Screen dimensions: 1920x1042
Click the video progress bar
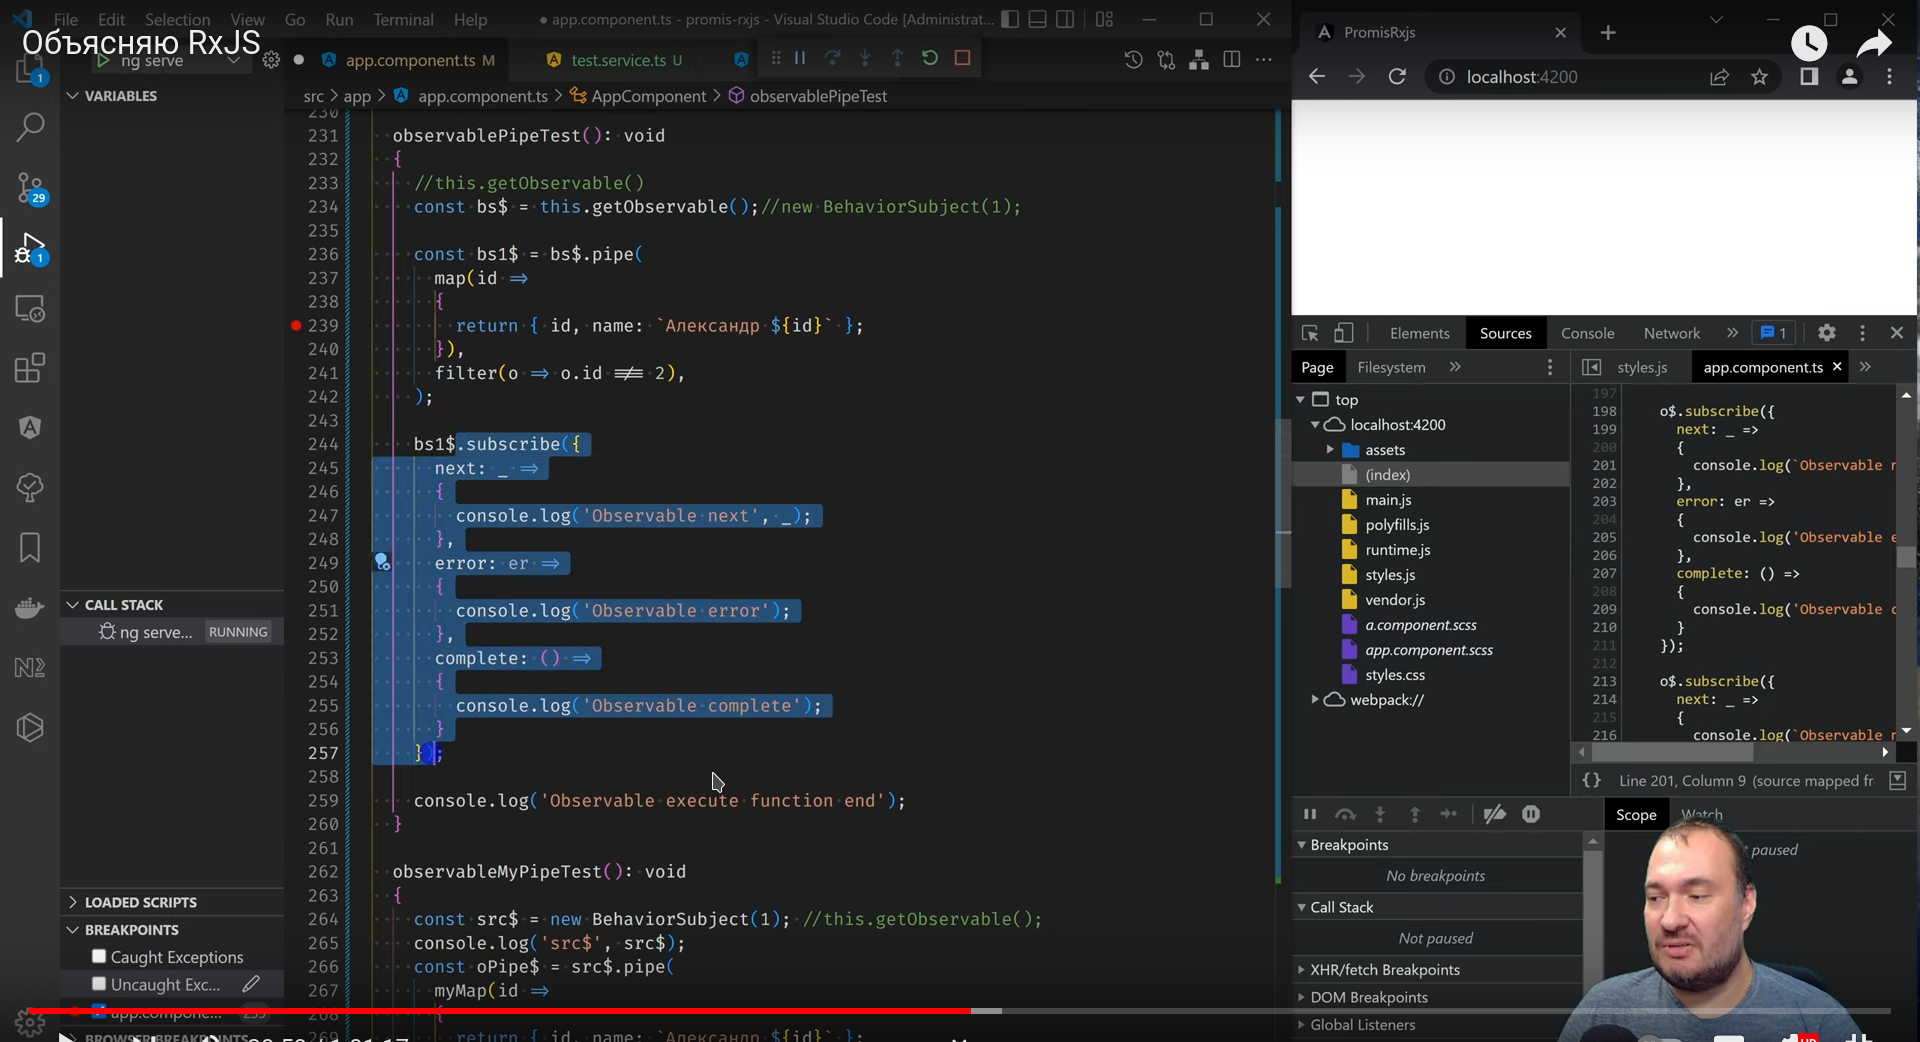click(x=960, y=1011)
